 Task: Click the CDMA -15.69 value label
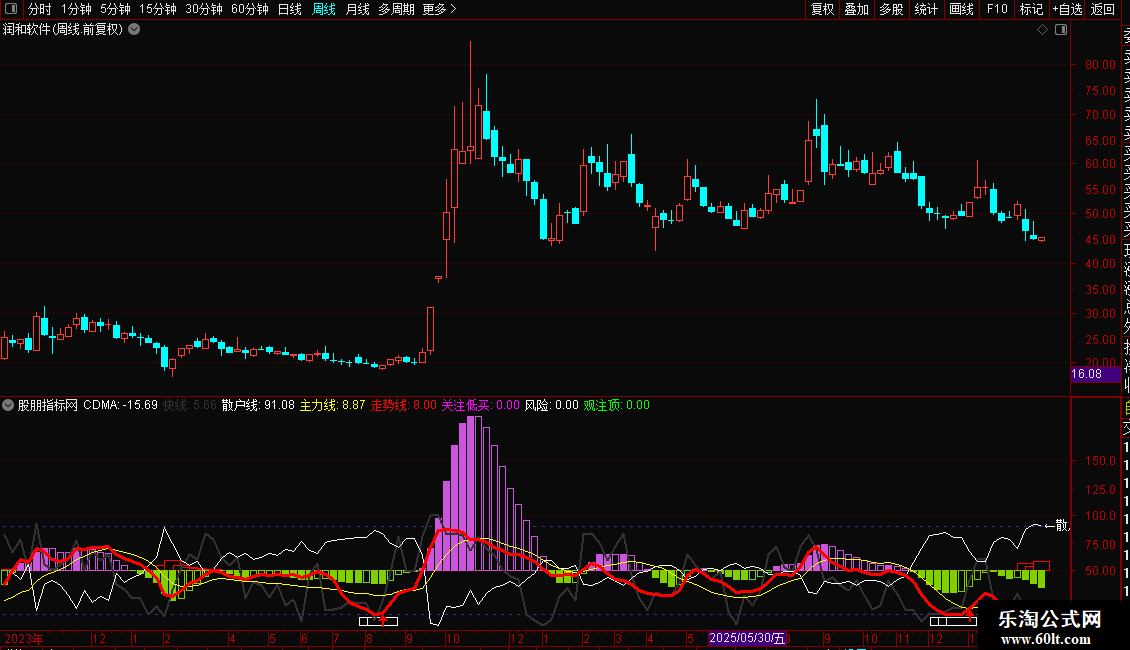(120, 405)
